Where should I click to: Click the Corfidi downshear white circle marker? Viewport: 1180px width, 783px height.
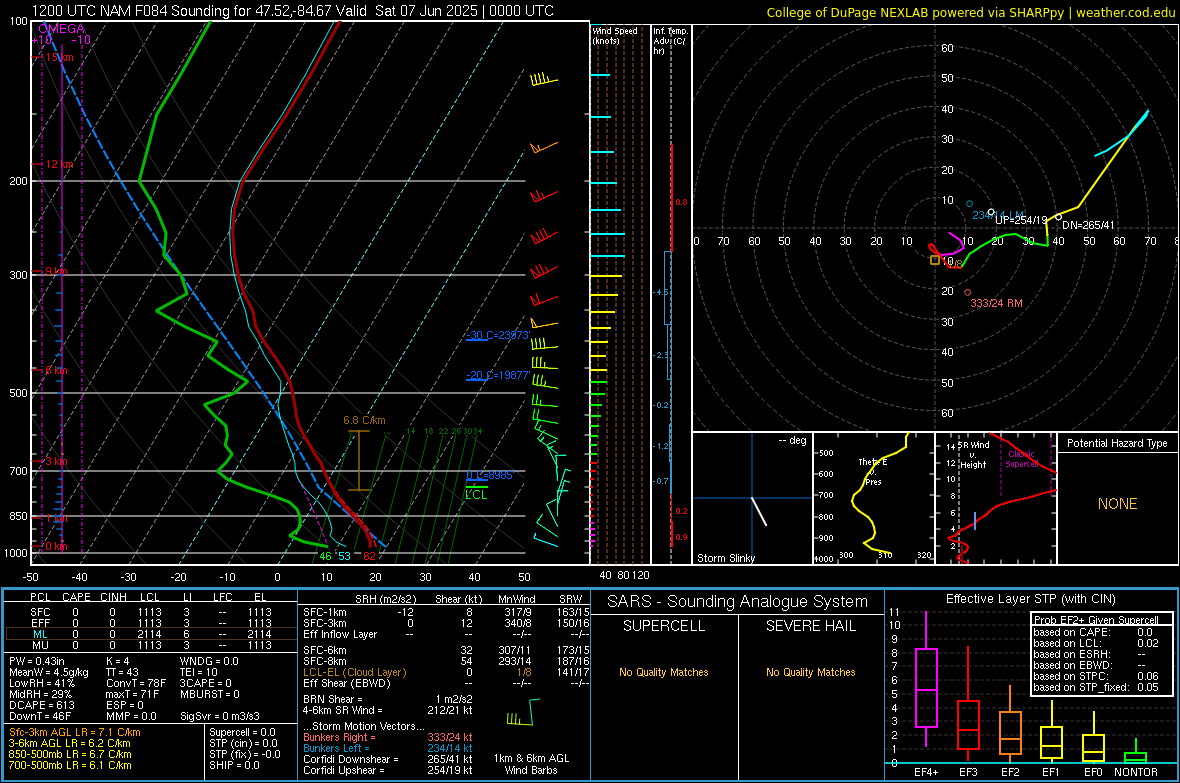1058,218
